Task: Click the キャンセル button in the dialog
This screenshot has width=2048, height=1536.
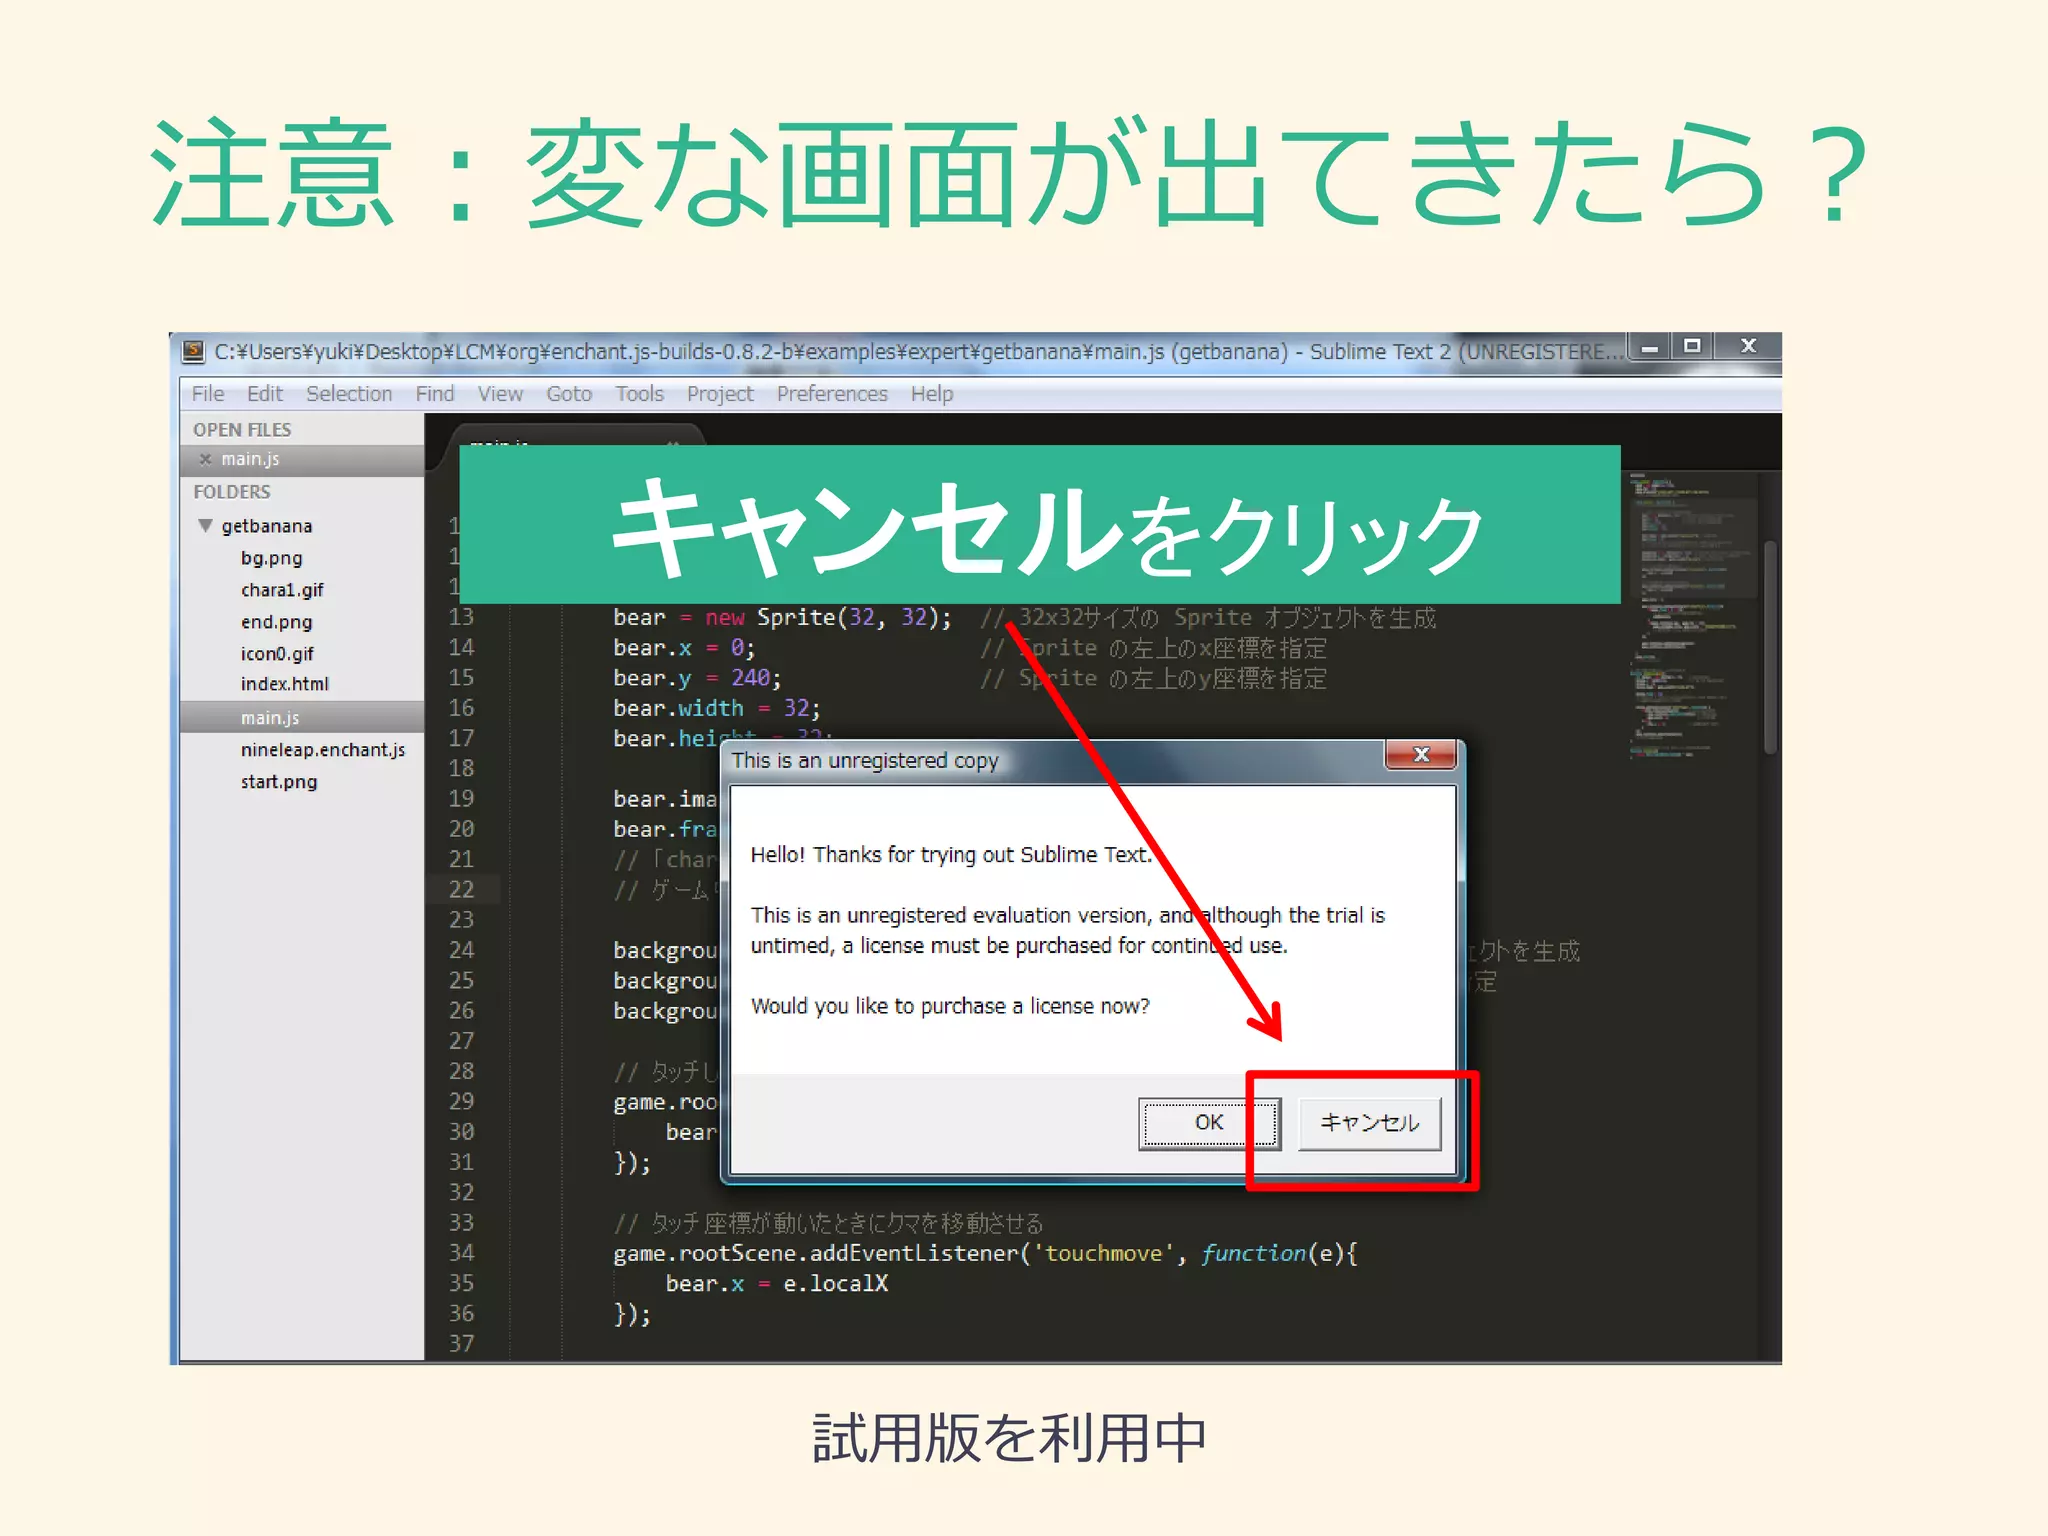Action: 1369,1123
